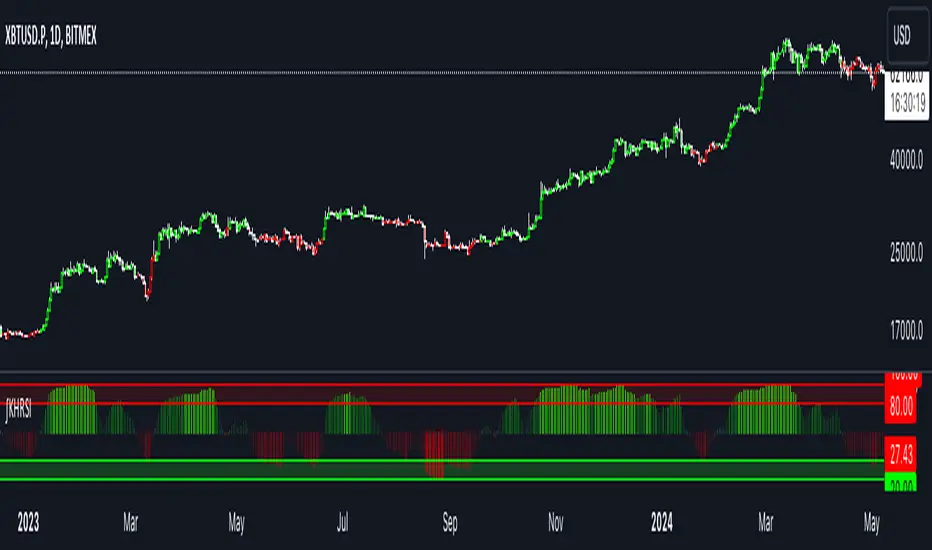Screen dimensions: 932x550
Task: Click the Sep time axis label
Action: (x=450, y=523)
